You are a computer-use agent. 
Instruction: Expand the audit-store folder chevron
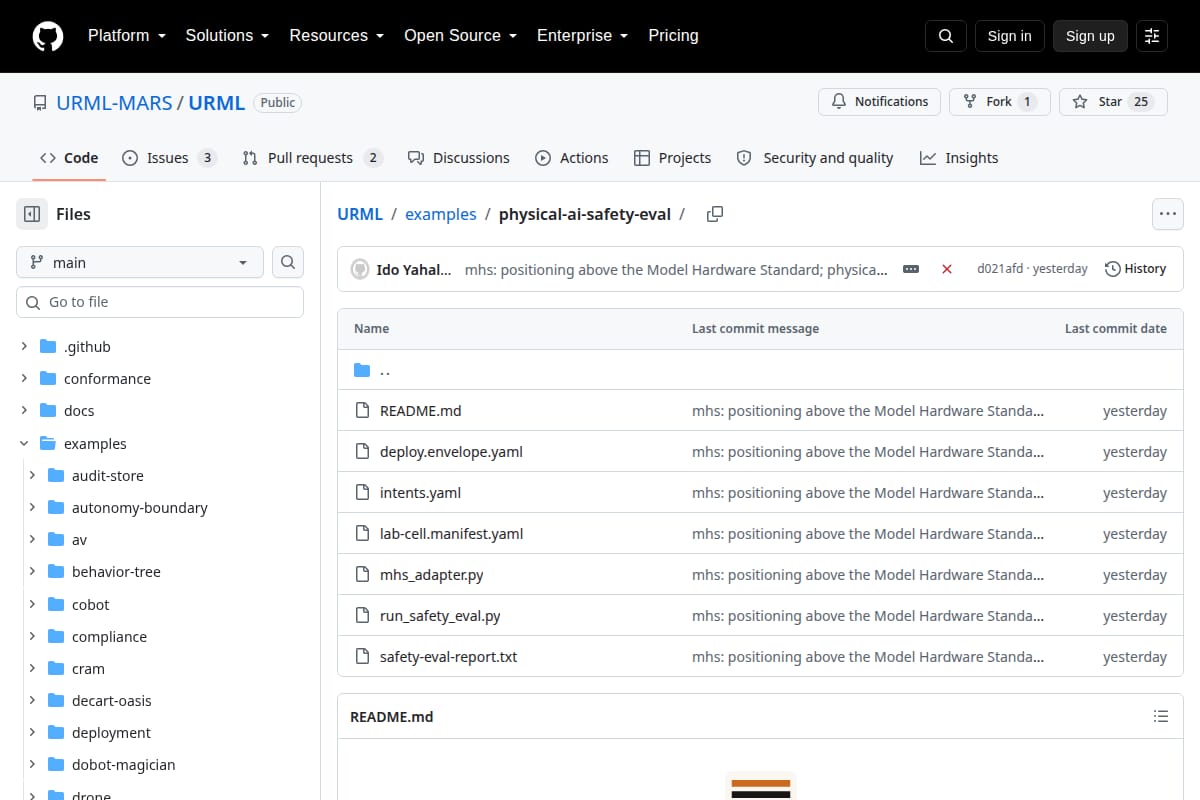pyautogui.click(x=32, y=476)
